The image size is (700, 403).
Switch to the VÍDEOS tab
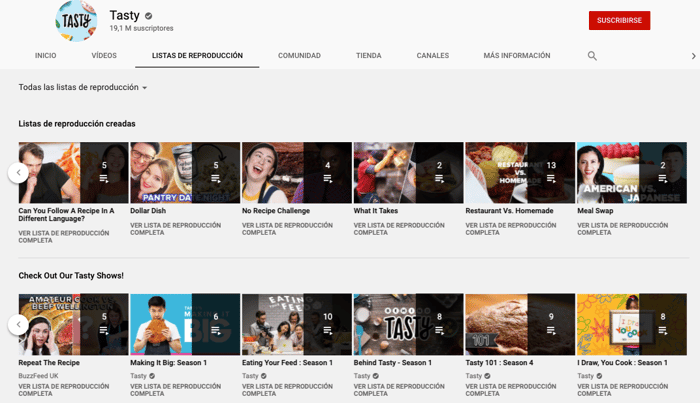click(104, 56)
